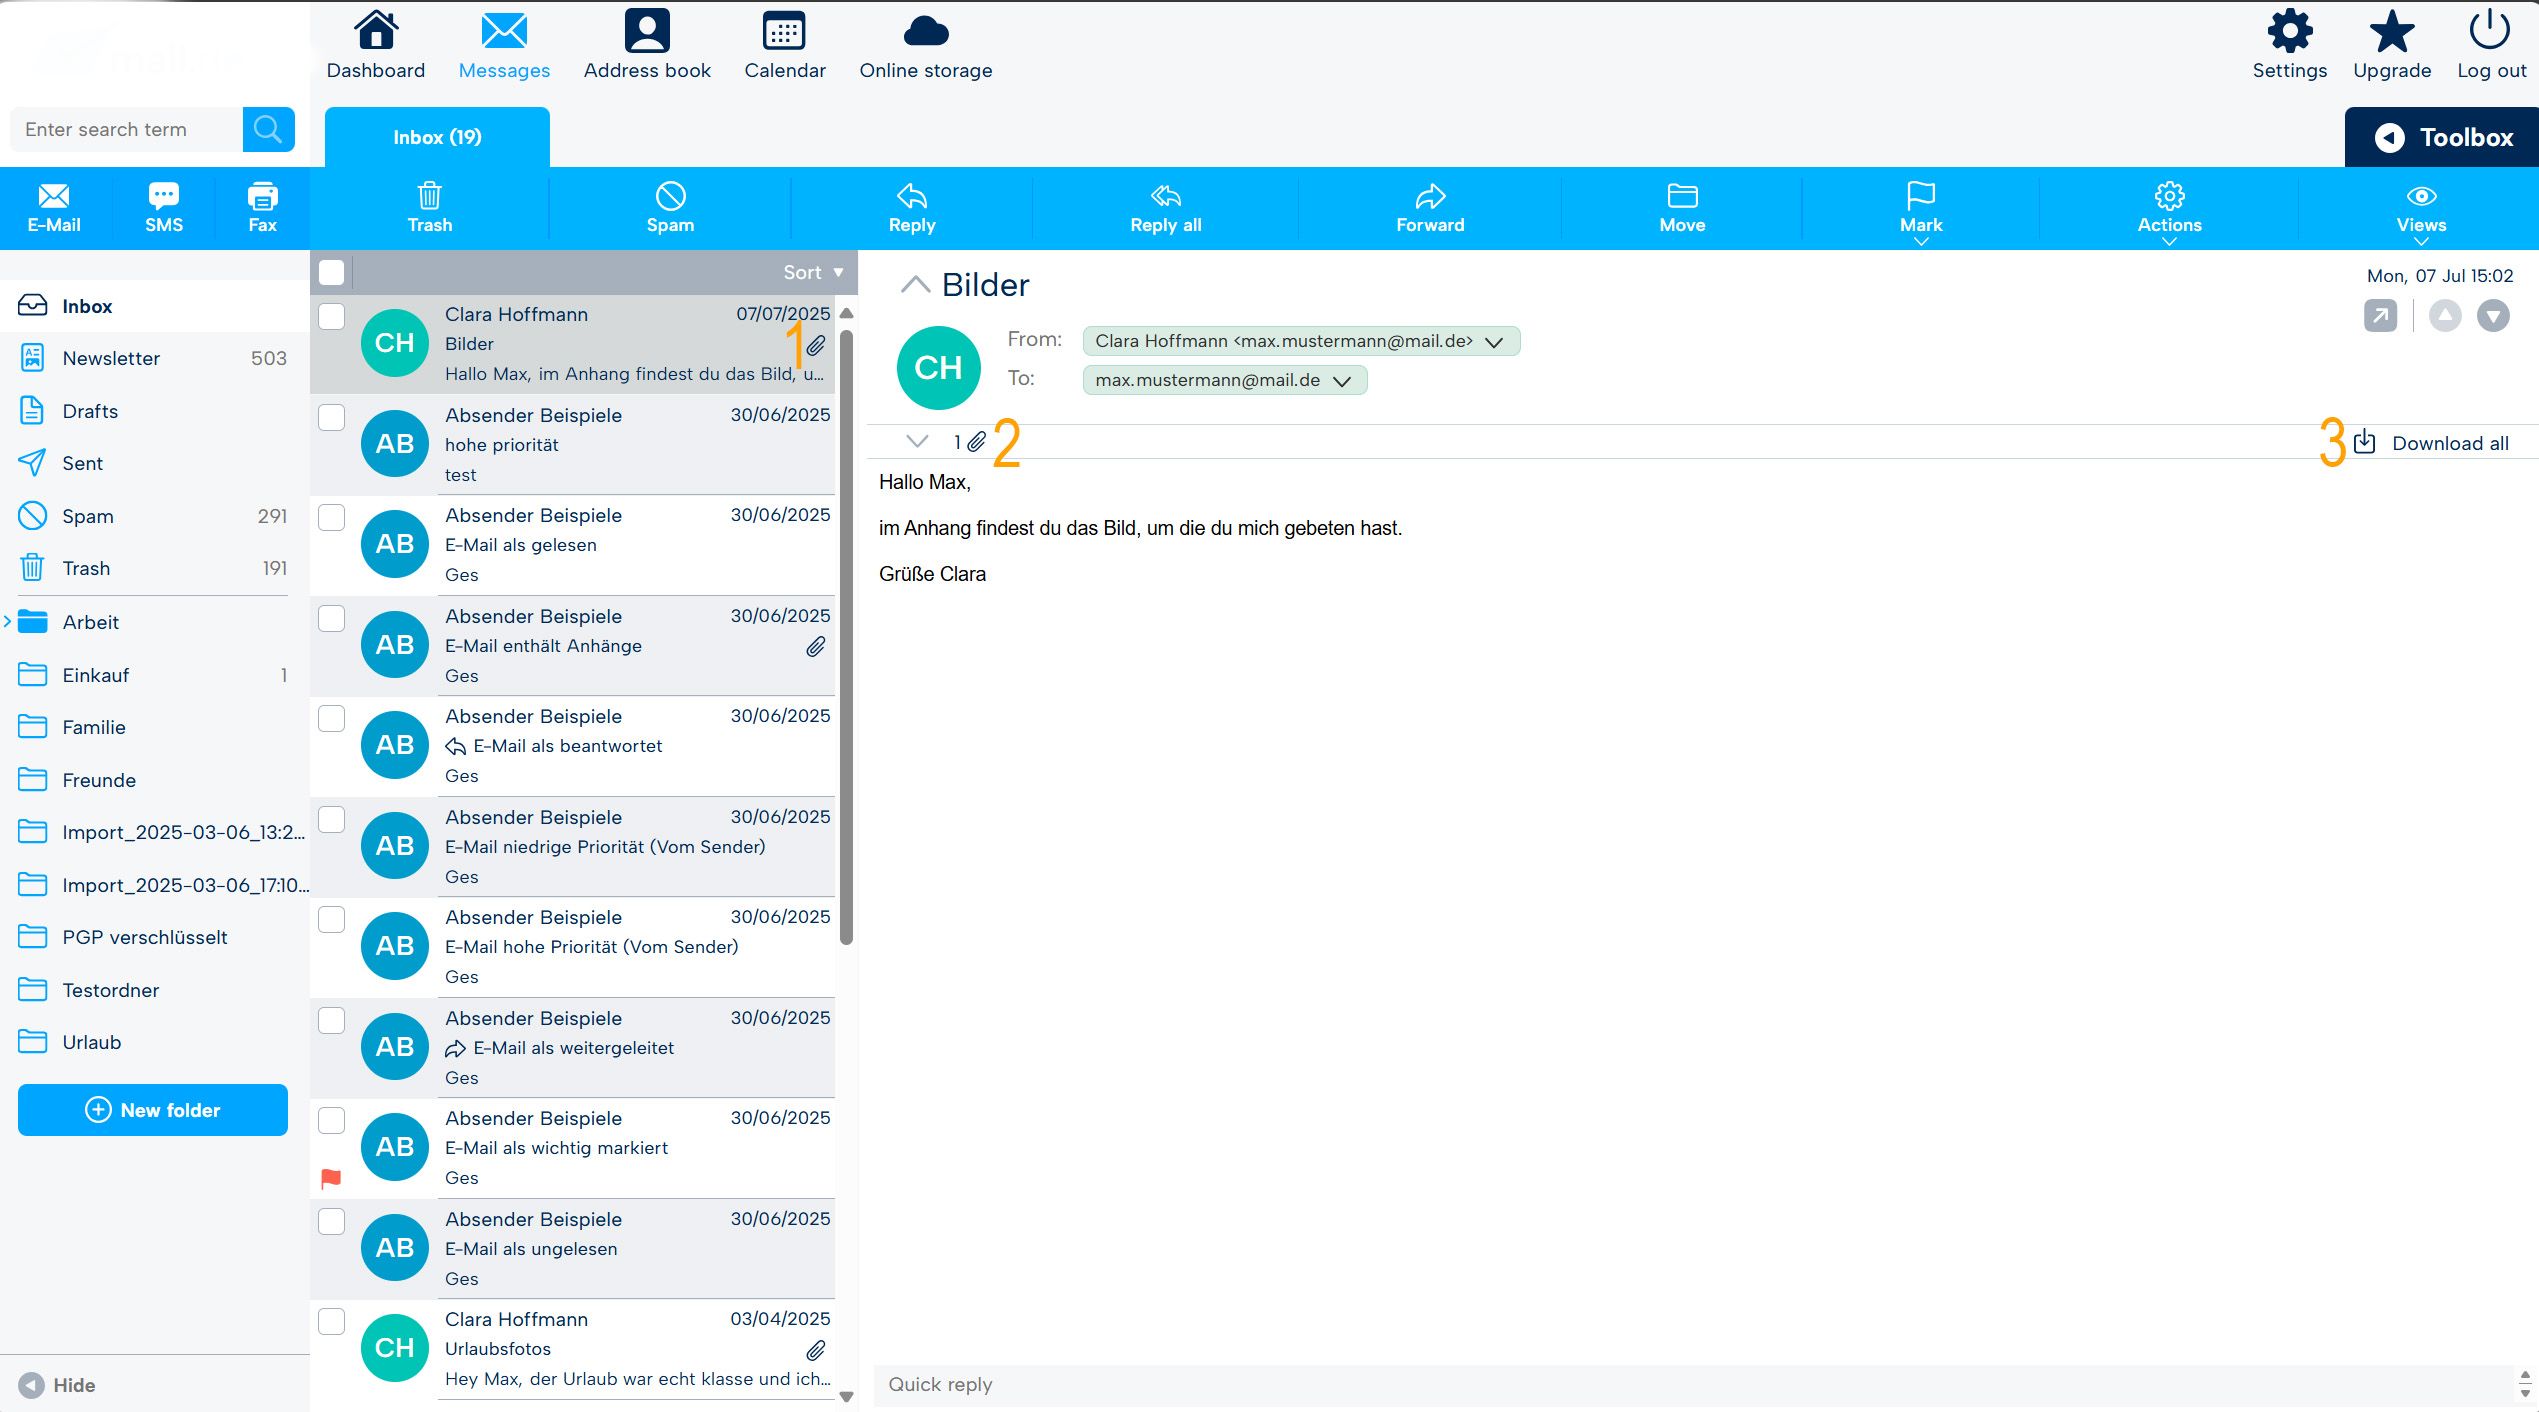Open the Dashboard home icon
Screen dimensions: 2539x1412
tap(376, 31)
